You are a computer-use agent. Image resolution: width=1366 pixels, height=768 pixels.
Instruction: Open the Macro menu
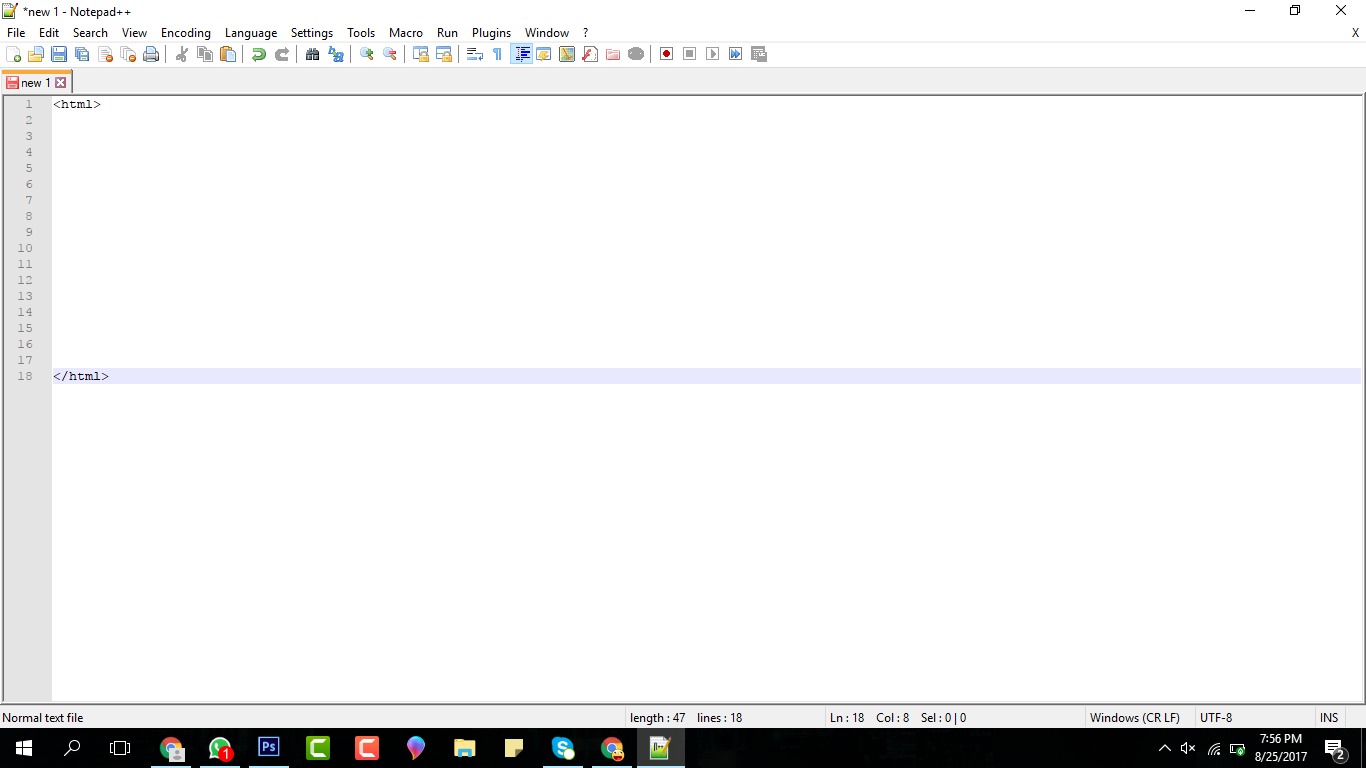[406, 33]
